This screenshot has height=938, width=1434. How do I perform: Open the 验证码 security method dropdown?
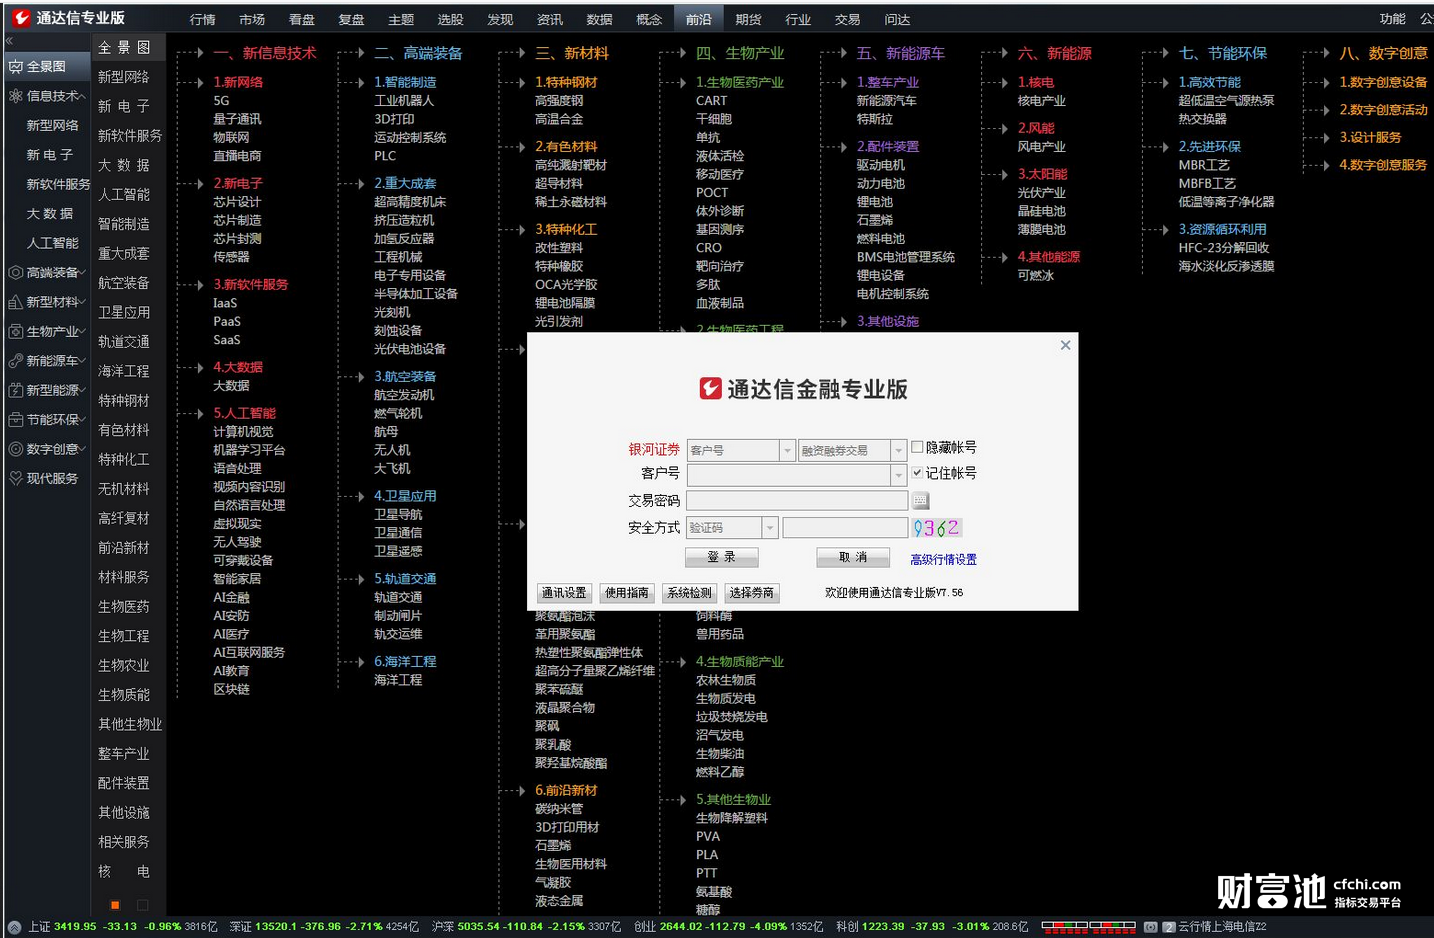pos(732,527)
